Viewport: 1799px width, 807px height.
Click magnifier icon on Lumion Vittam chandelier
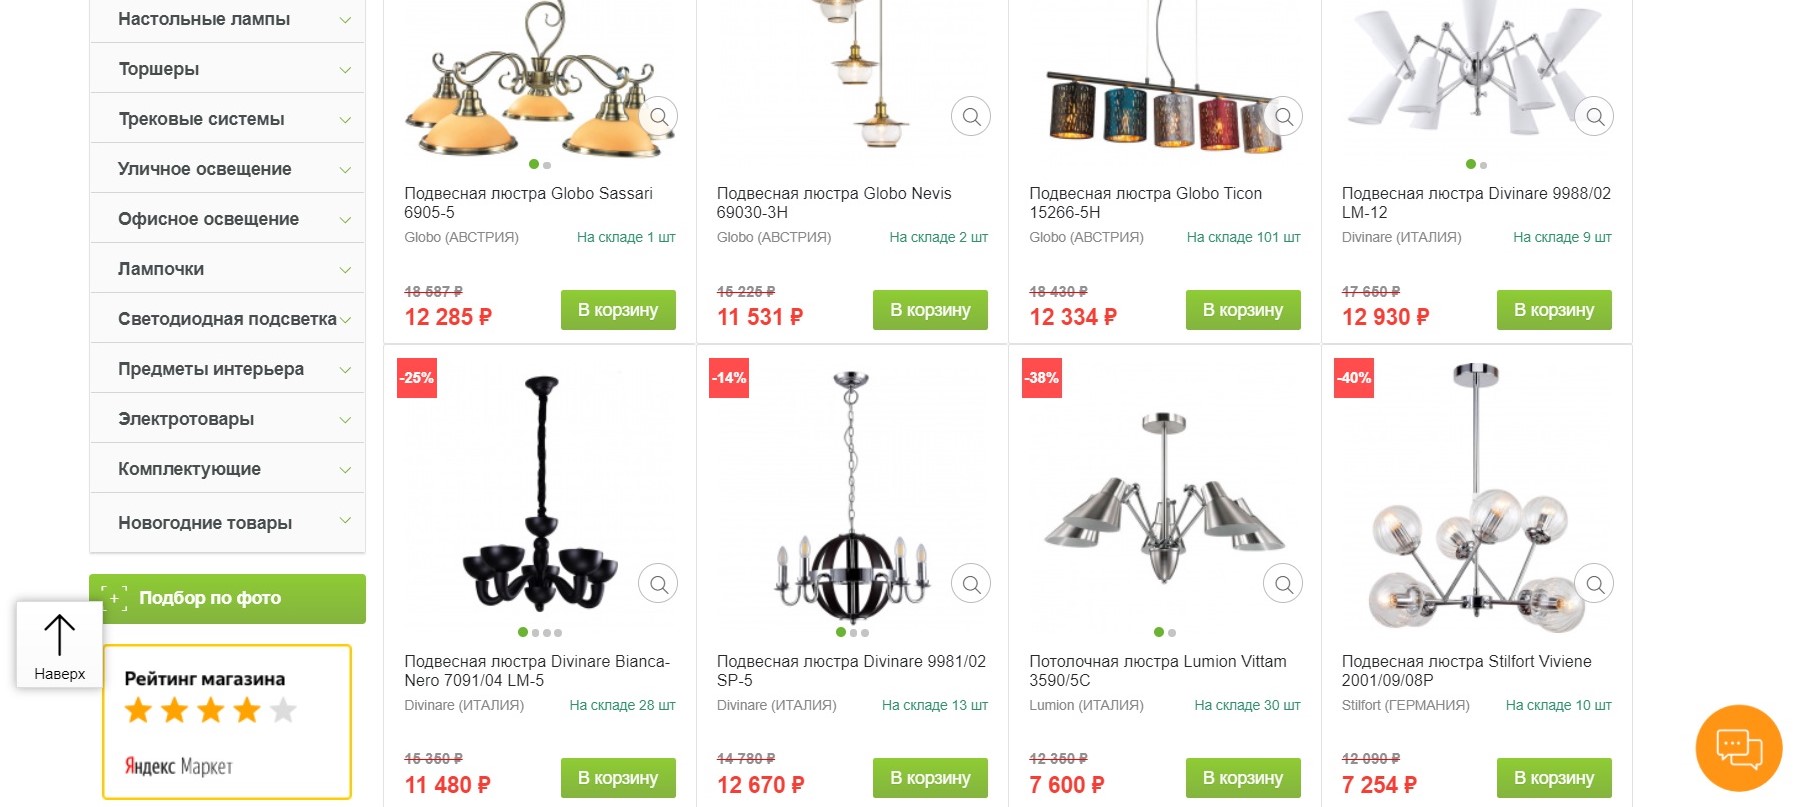point(1284,584)
